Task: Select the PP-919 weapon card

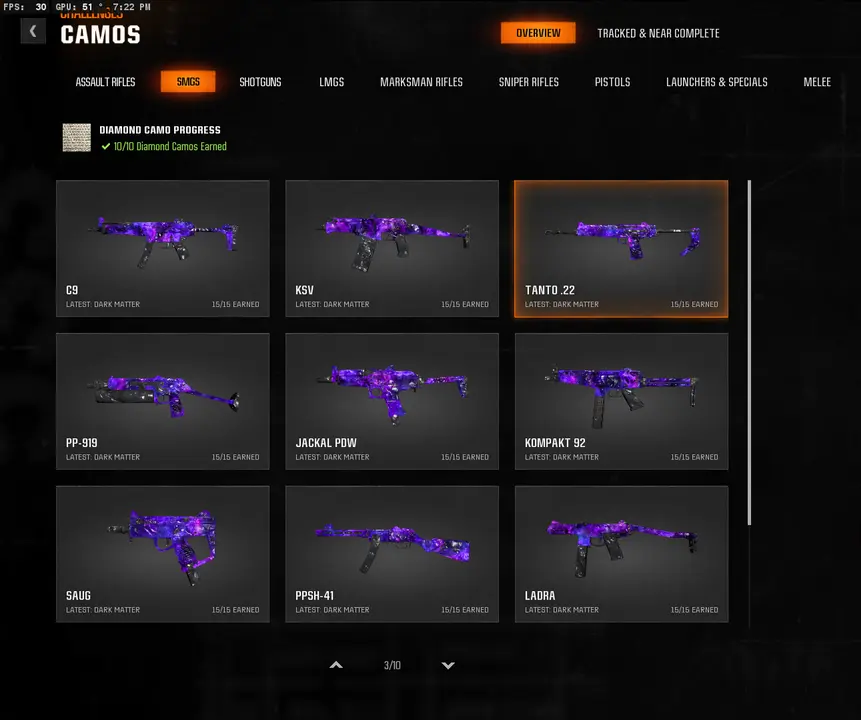Action: click(x=163, y=401)
